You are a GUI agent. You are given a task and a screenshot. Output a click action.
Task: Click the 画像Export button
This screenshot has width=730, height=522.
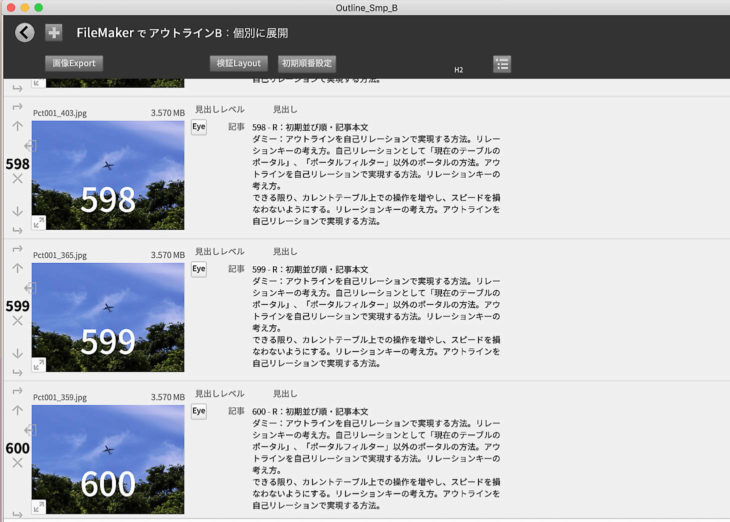point(74,64)
